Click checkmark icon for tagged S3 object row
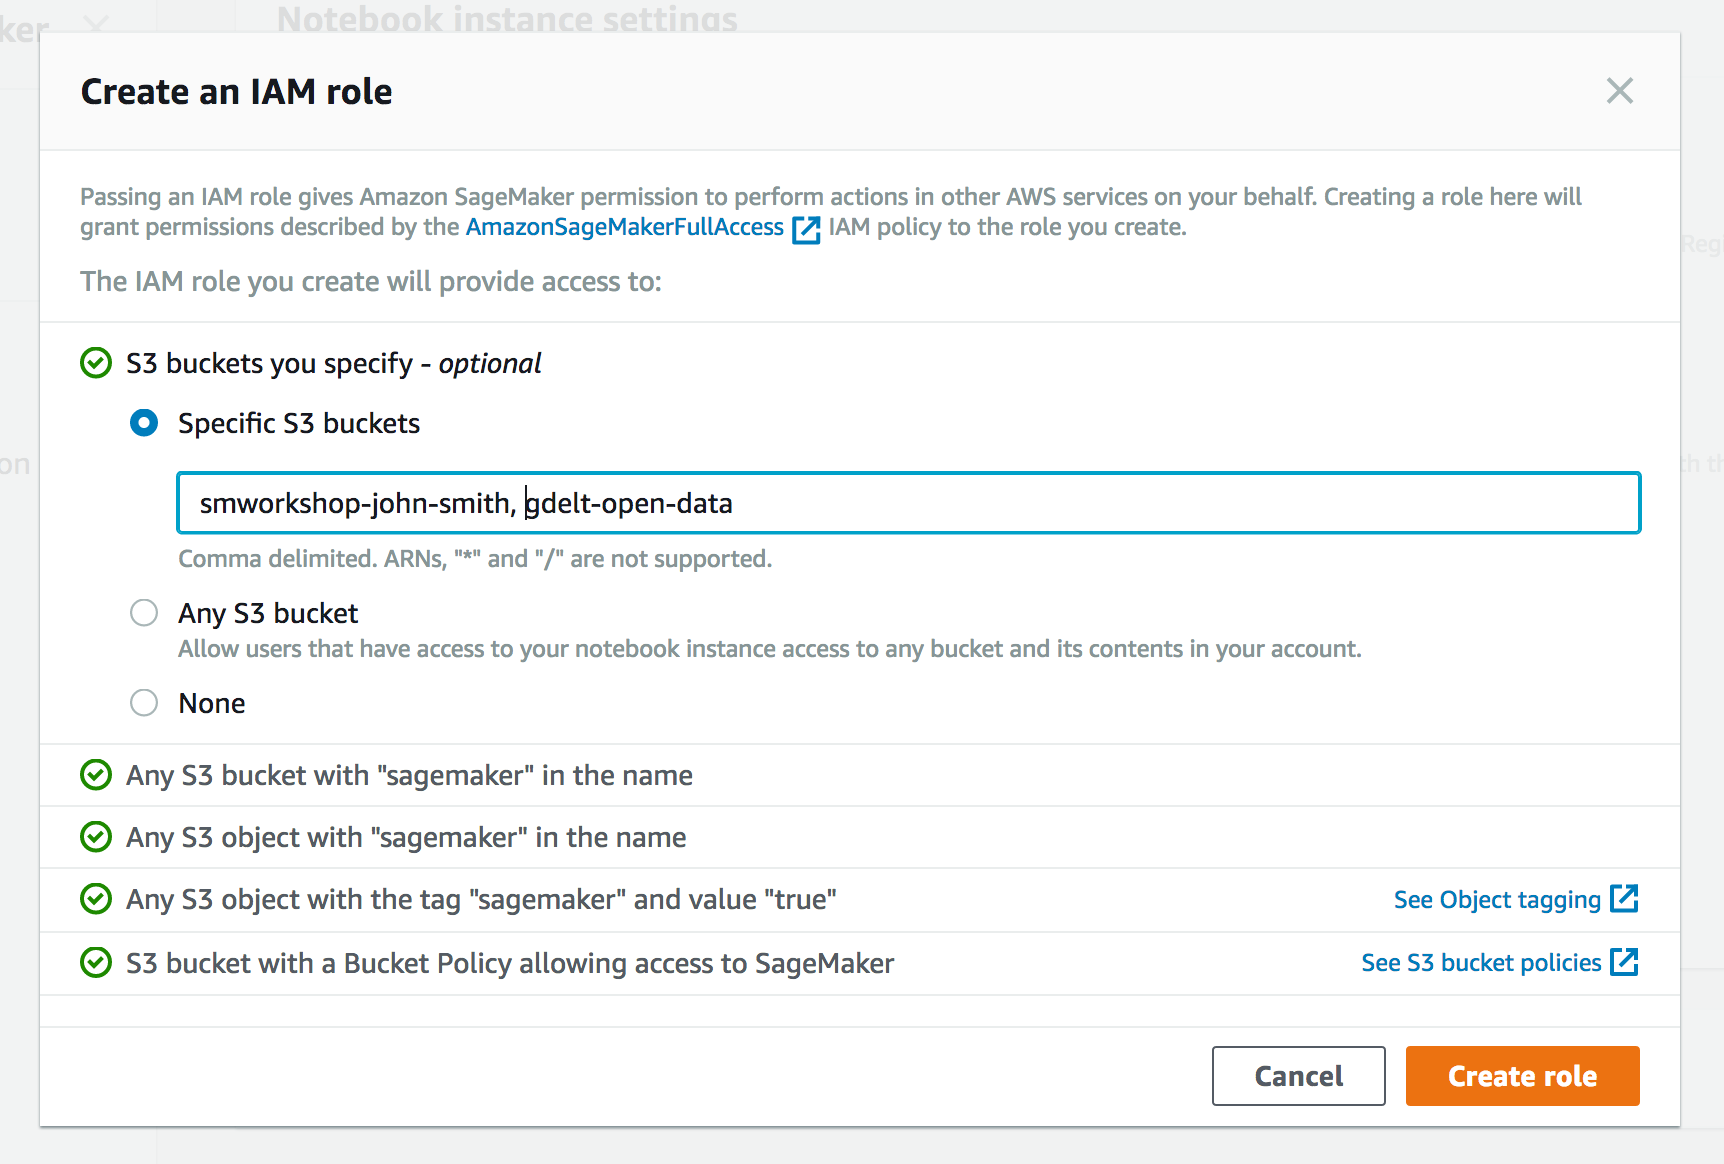The height and width of the screenshot is (1164, 1724). tap(96, 899)
